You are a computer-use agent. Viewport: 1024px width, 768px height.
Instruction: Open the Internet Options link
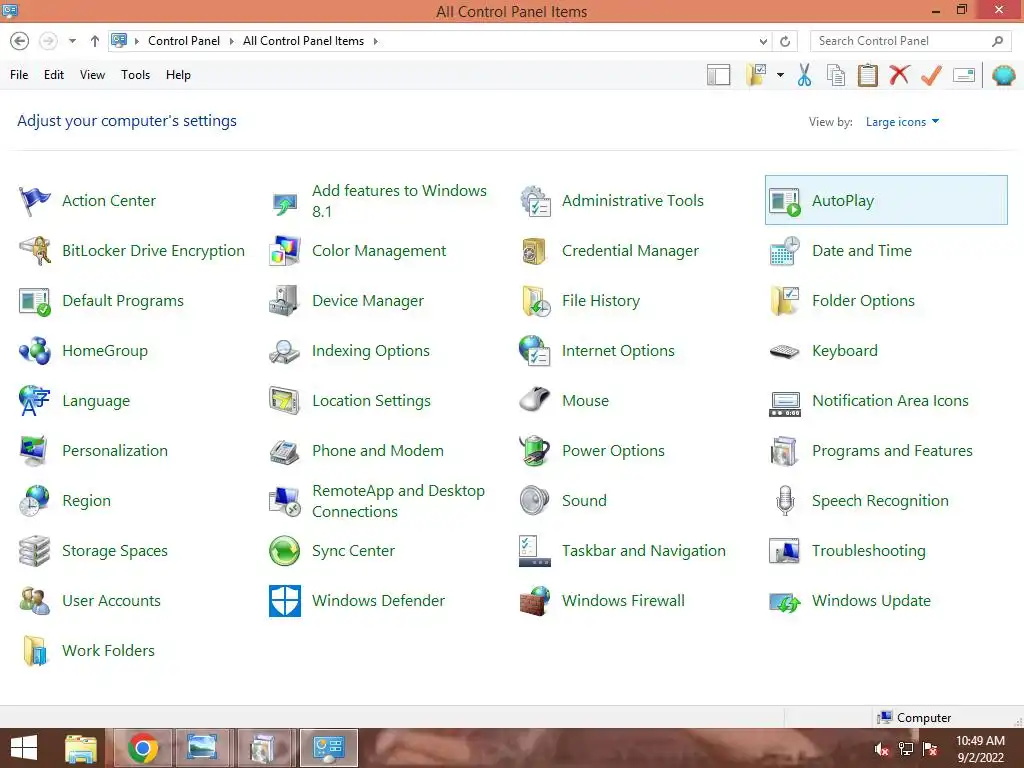pos(618,351)
